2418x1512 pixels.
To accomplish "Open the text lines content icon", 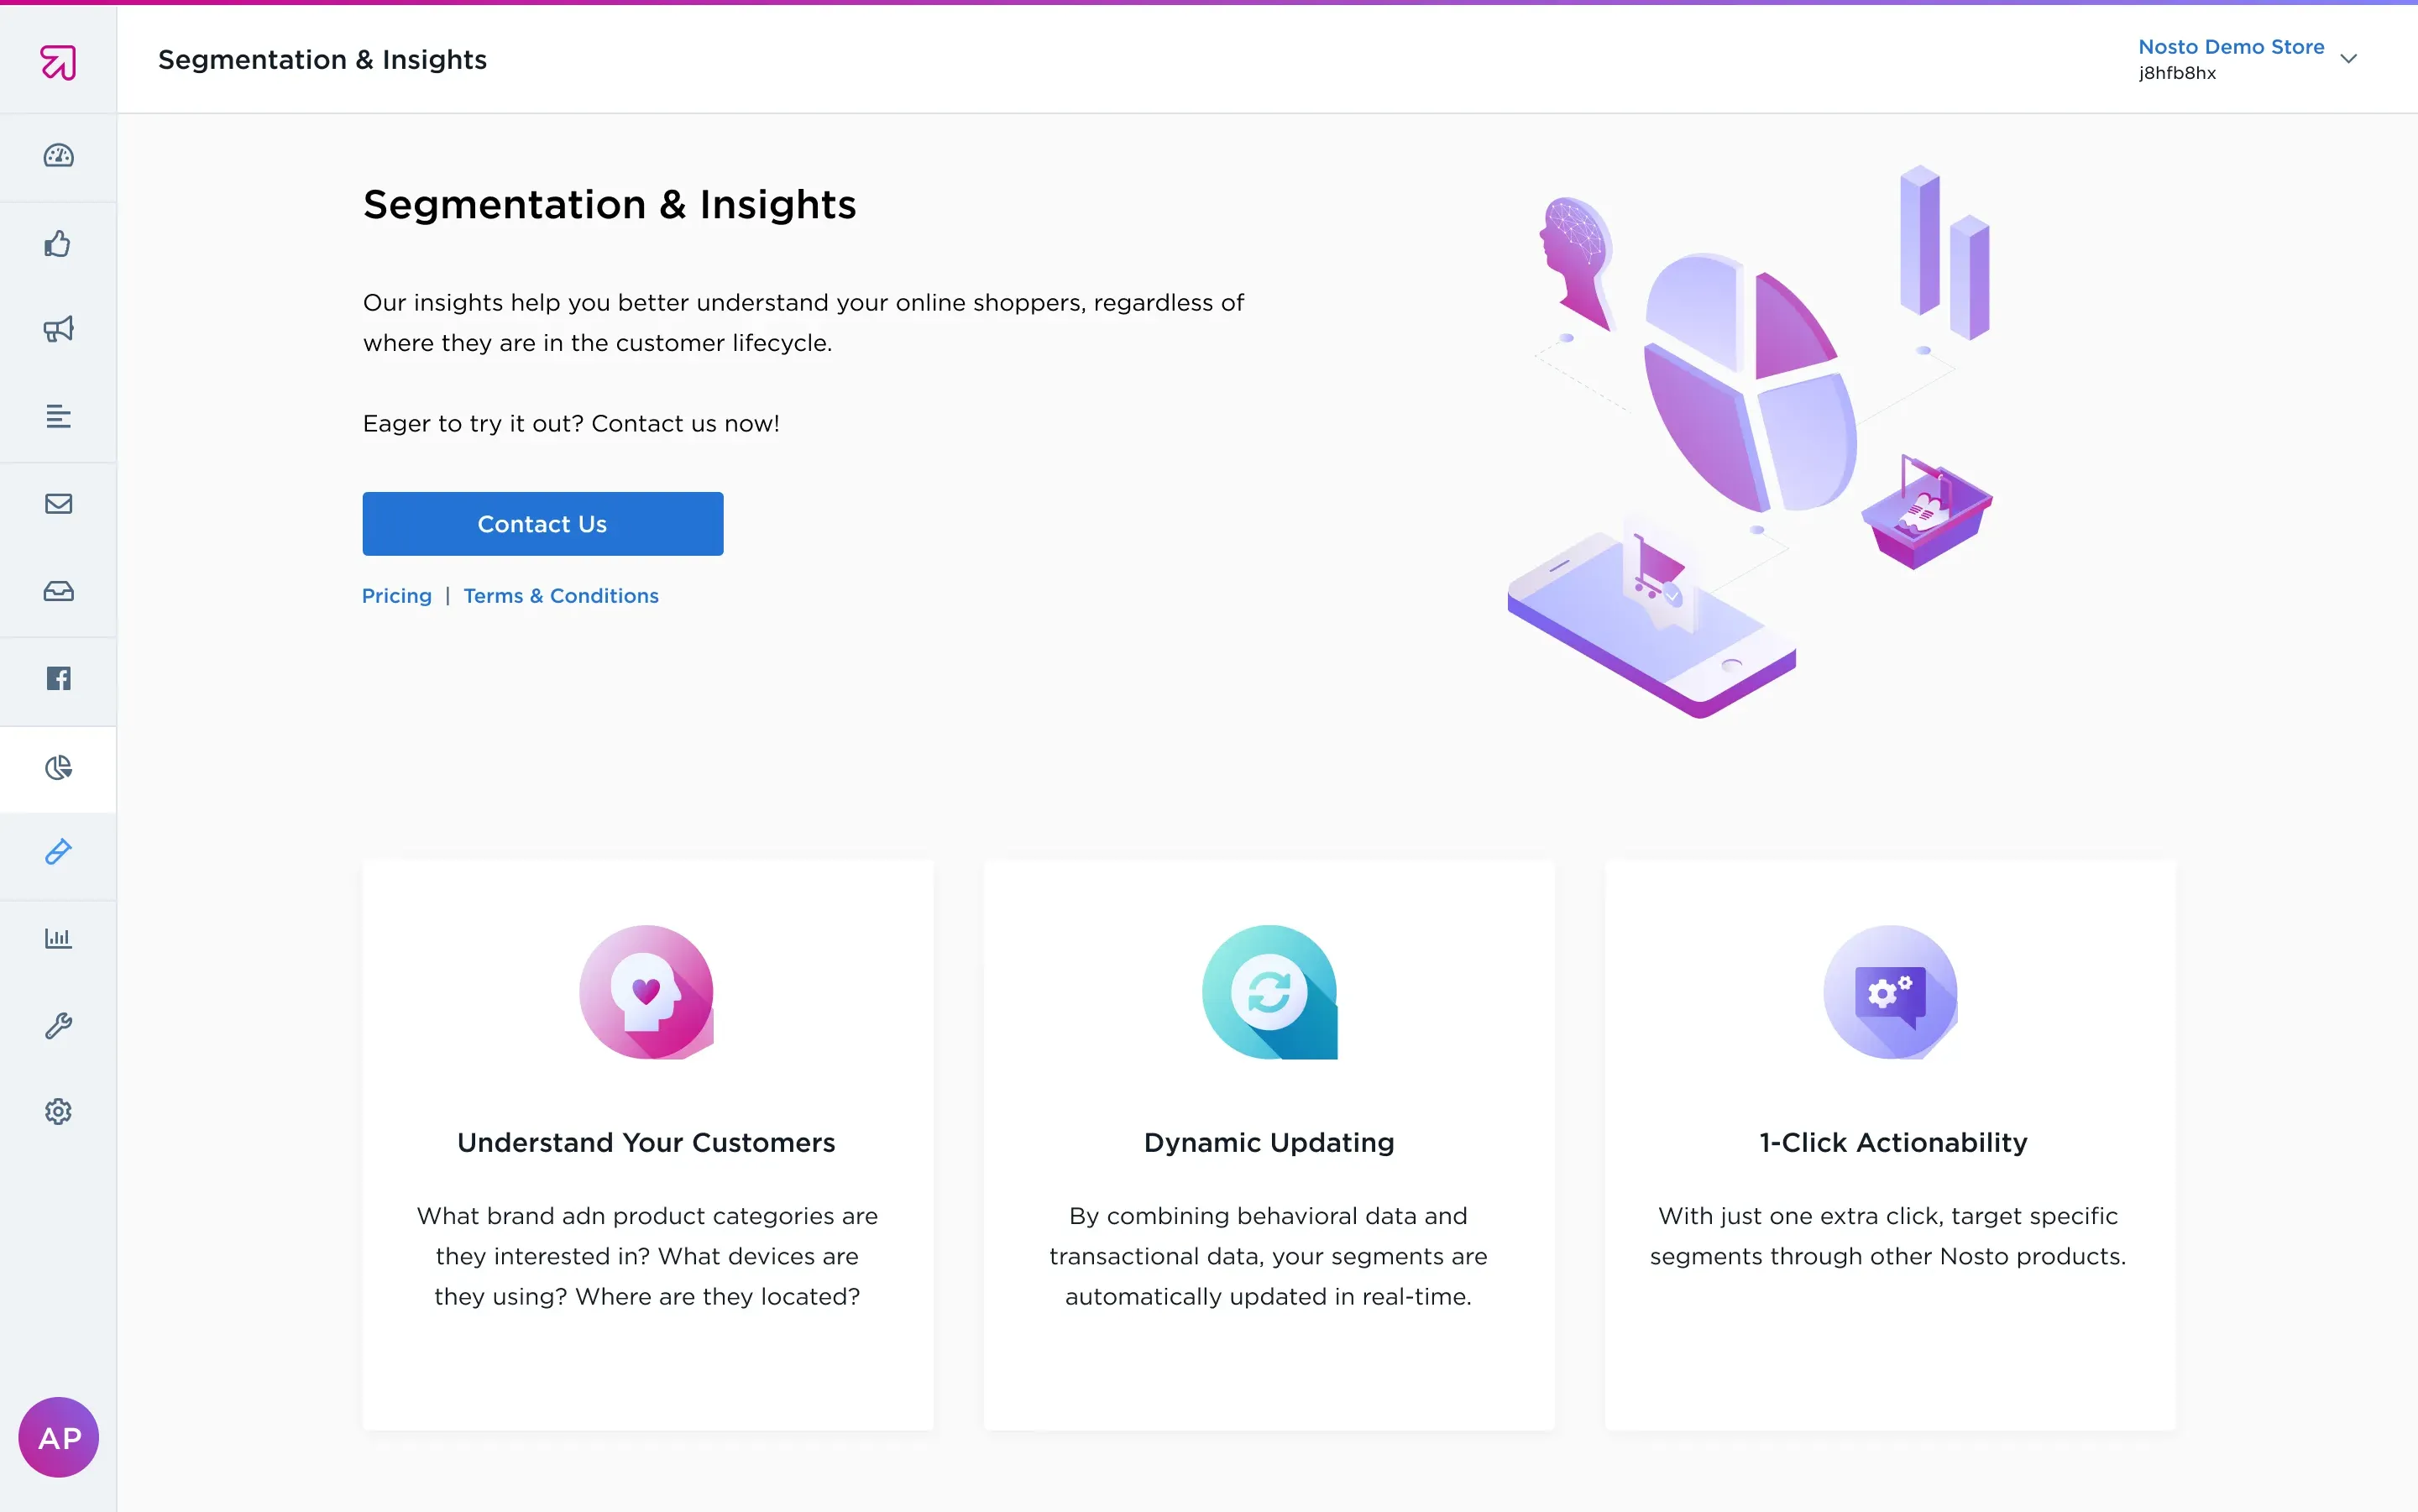I will coord(58,416).
